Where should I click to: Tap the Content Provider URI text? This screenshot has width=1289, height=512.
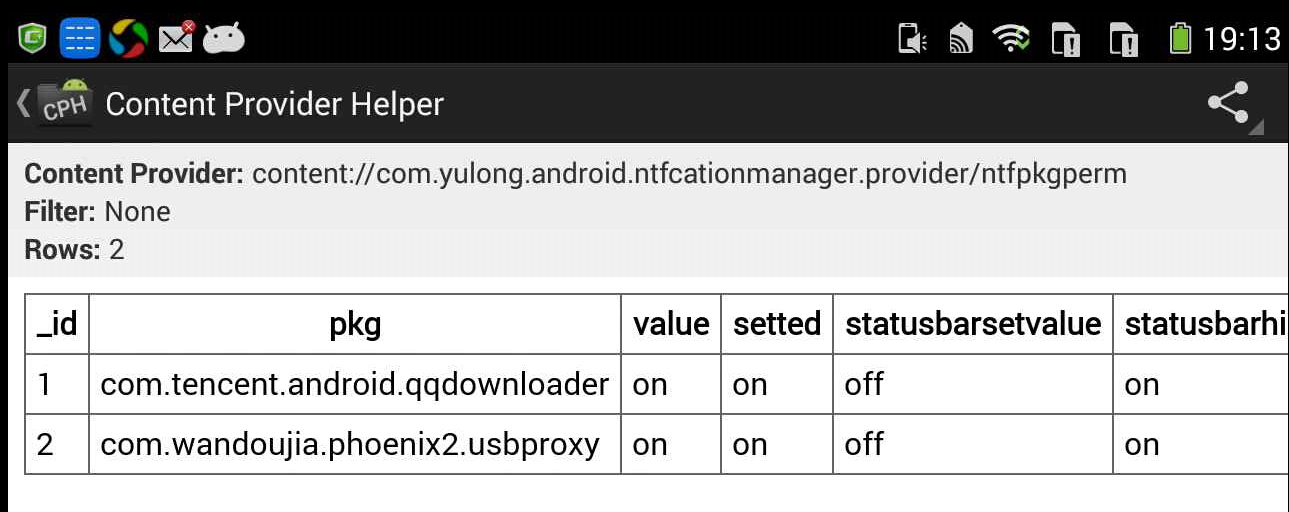[689, 174]
